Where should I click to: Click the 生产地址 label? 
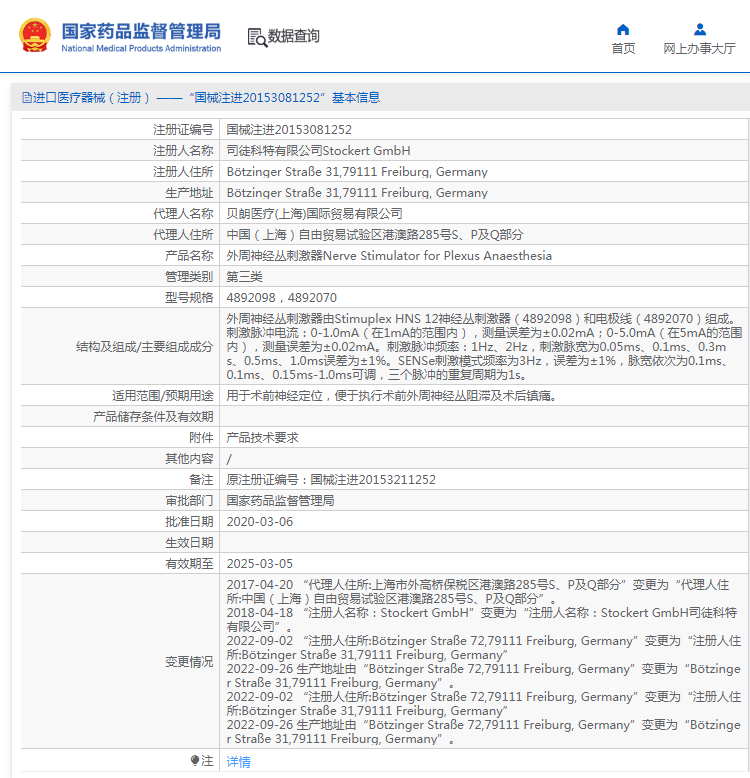pyautogui.click(x=189, y=193)
